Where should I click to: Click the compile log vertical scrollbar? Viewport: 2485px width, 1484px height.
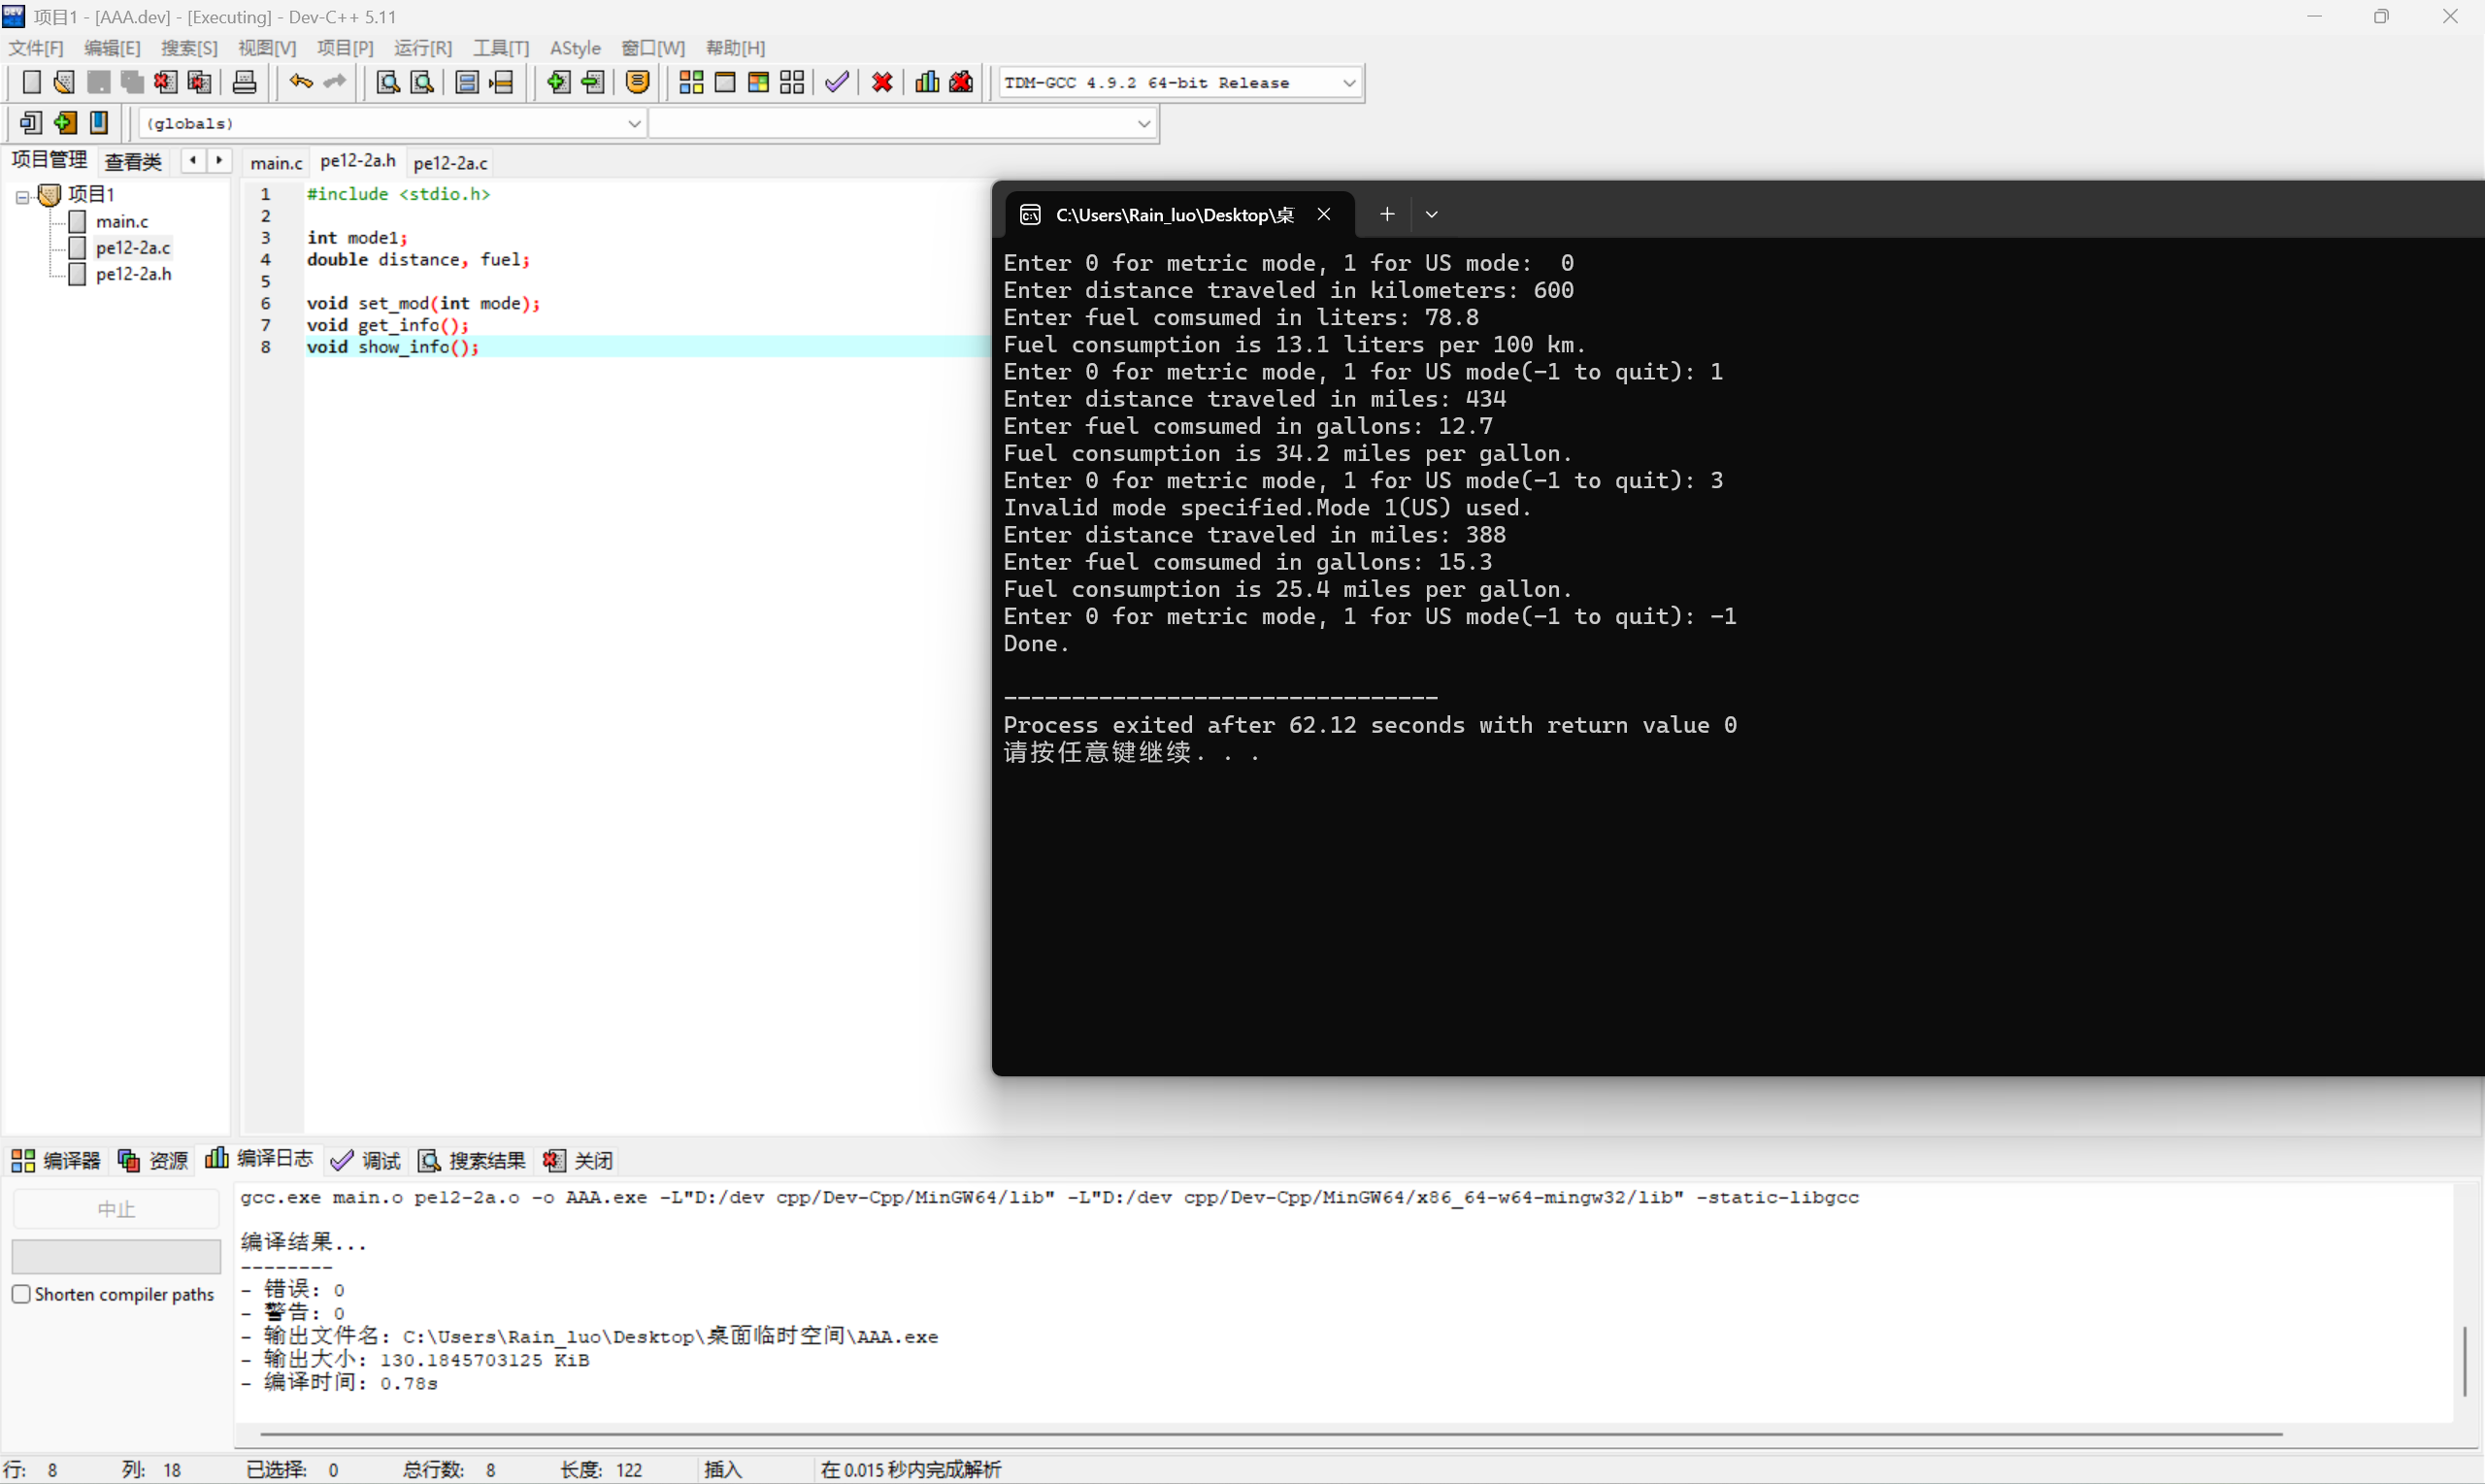pyautogui.click(x=2465, y=1360)
